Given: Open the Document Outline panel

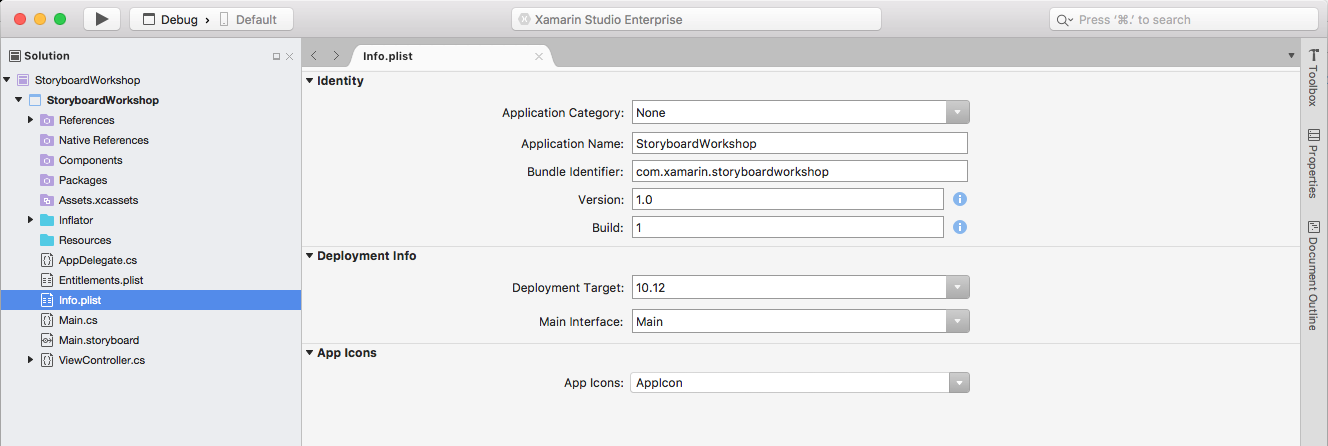Looking at the screenshot, I should point(1314,275).
